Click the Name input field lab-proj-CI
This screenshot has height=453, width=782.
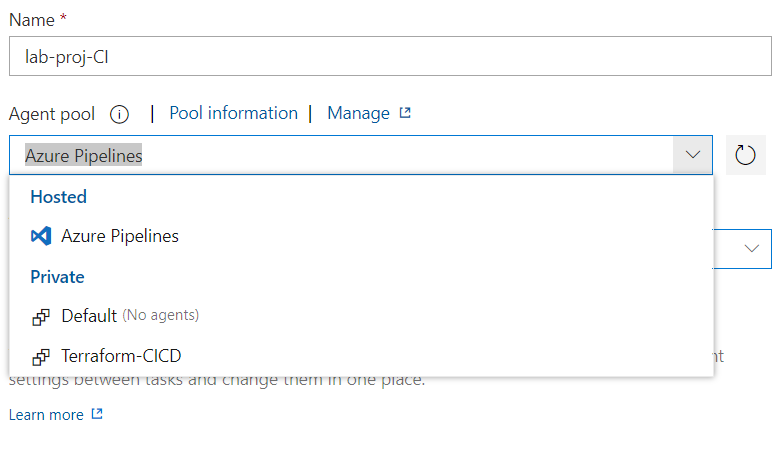click(391, 56)
